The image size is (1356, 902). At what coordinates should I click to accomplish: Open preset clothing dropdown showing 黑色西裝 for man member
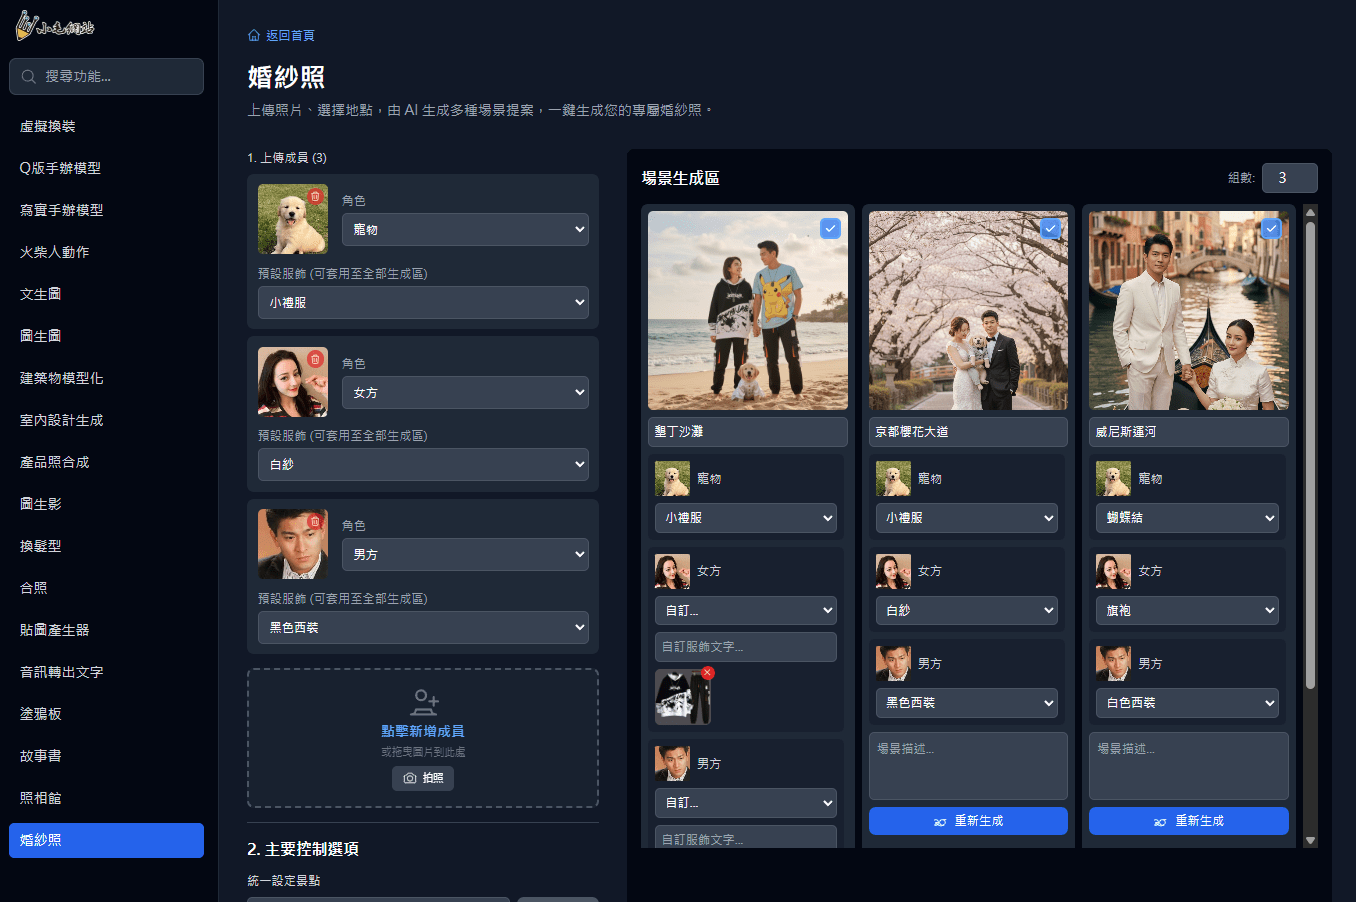point(423,627)
